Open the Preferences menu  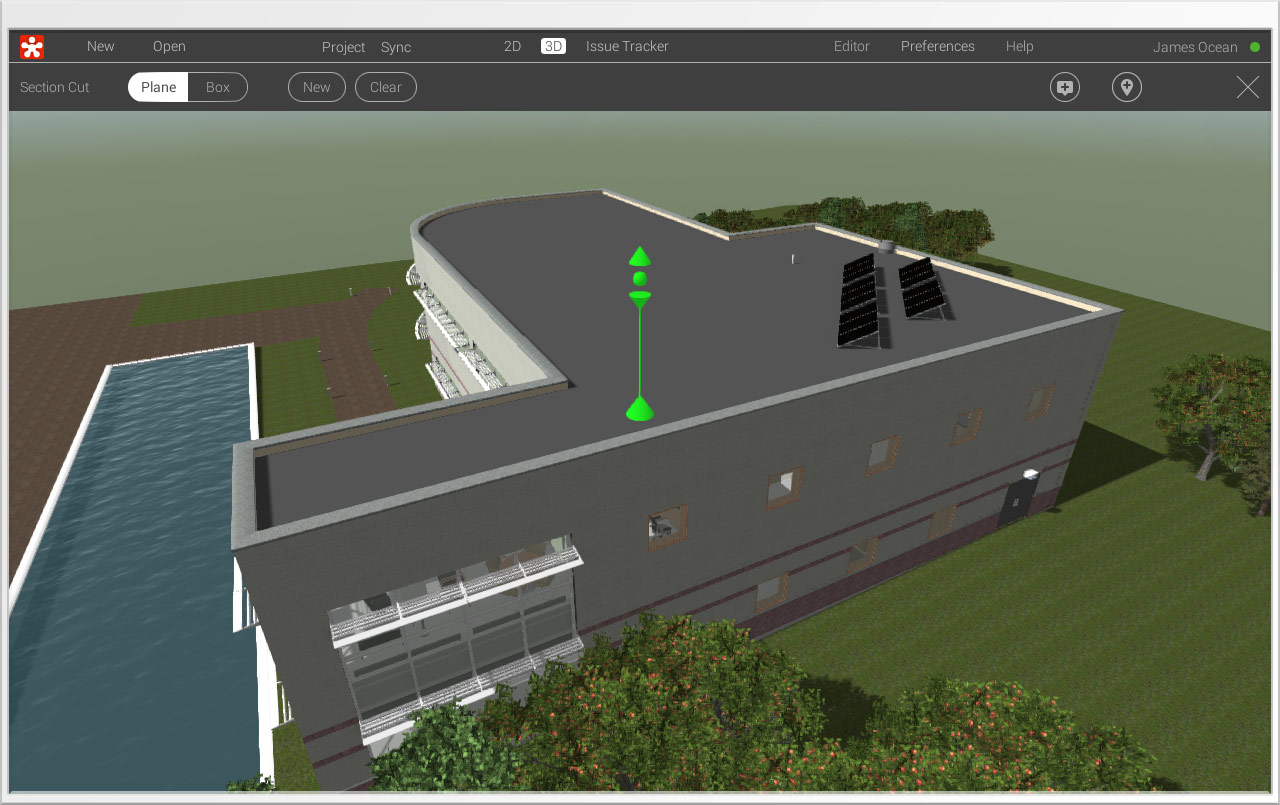coord(937,46)
